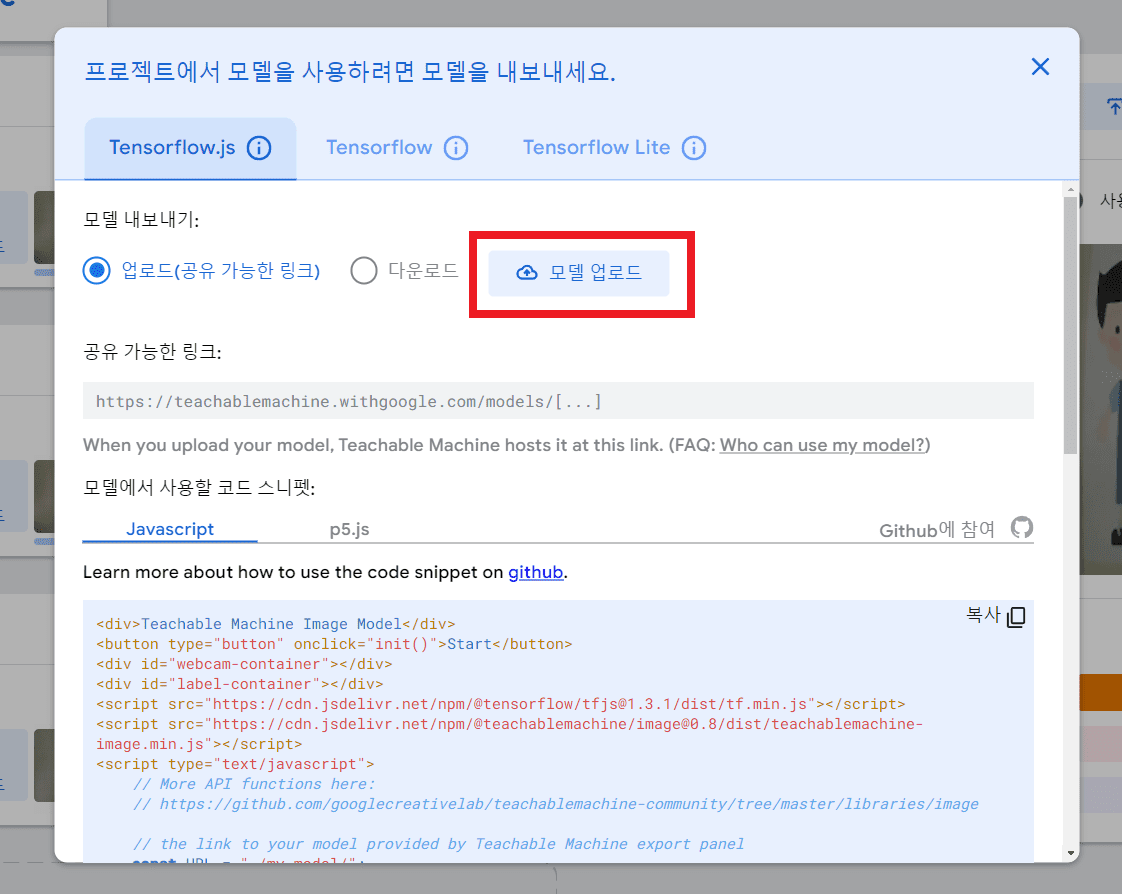Click the script type text/javascript line

235,764
